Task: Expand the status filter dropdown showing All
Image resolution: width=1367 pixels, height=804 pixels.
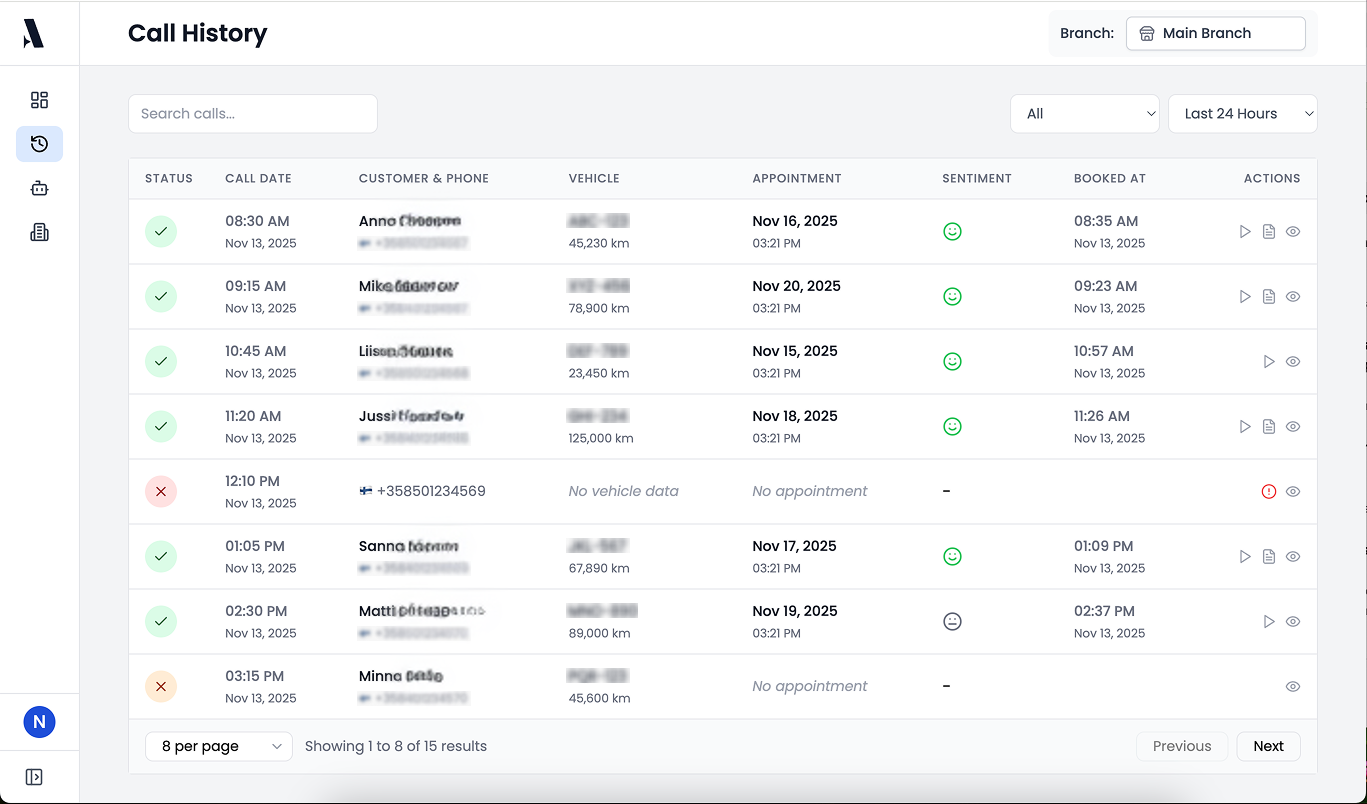Action: (x=1085, y=113)
